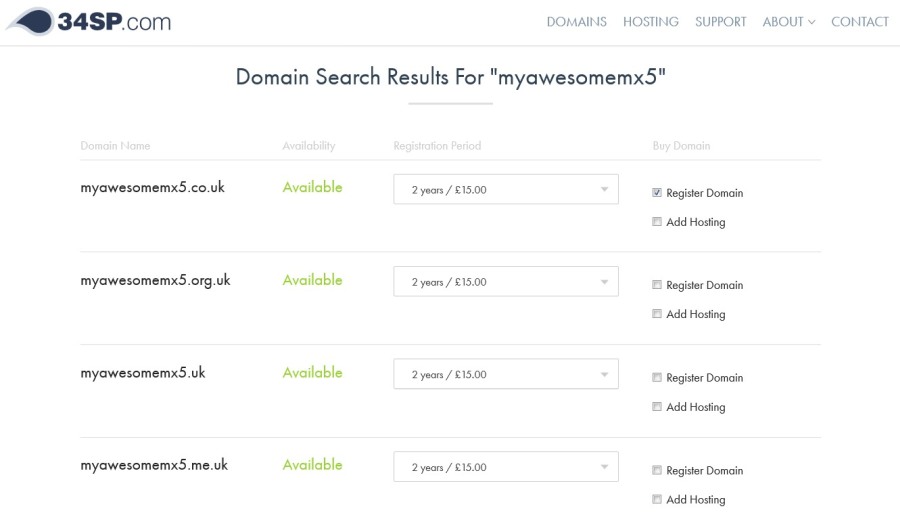The image size is (900, 519).
Task: Select the myawesomemx5.me.uk domain name text
Action: (x=154, y=465)
